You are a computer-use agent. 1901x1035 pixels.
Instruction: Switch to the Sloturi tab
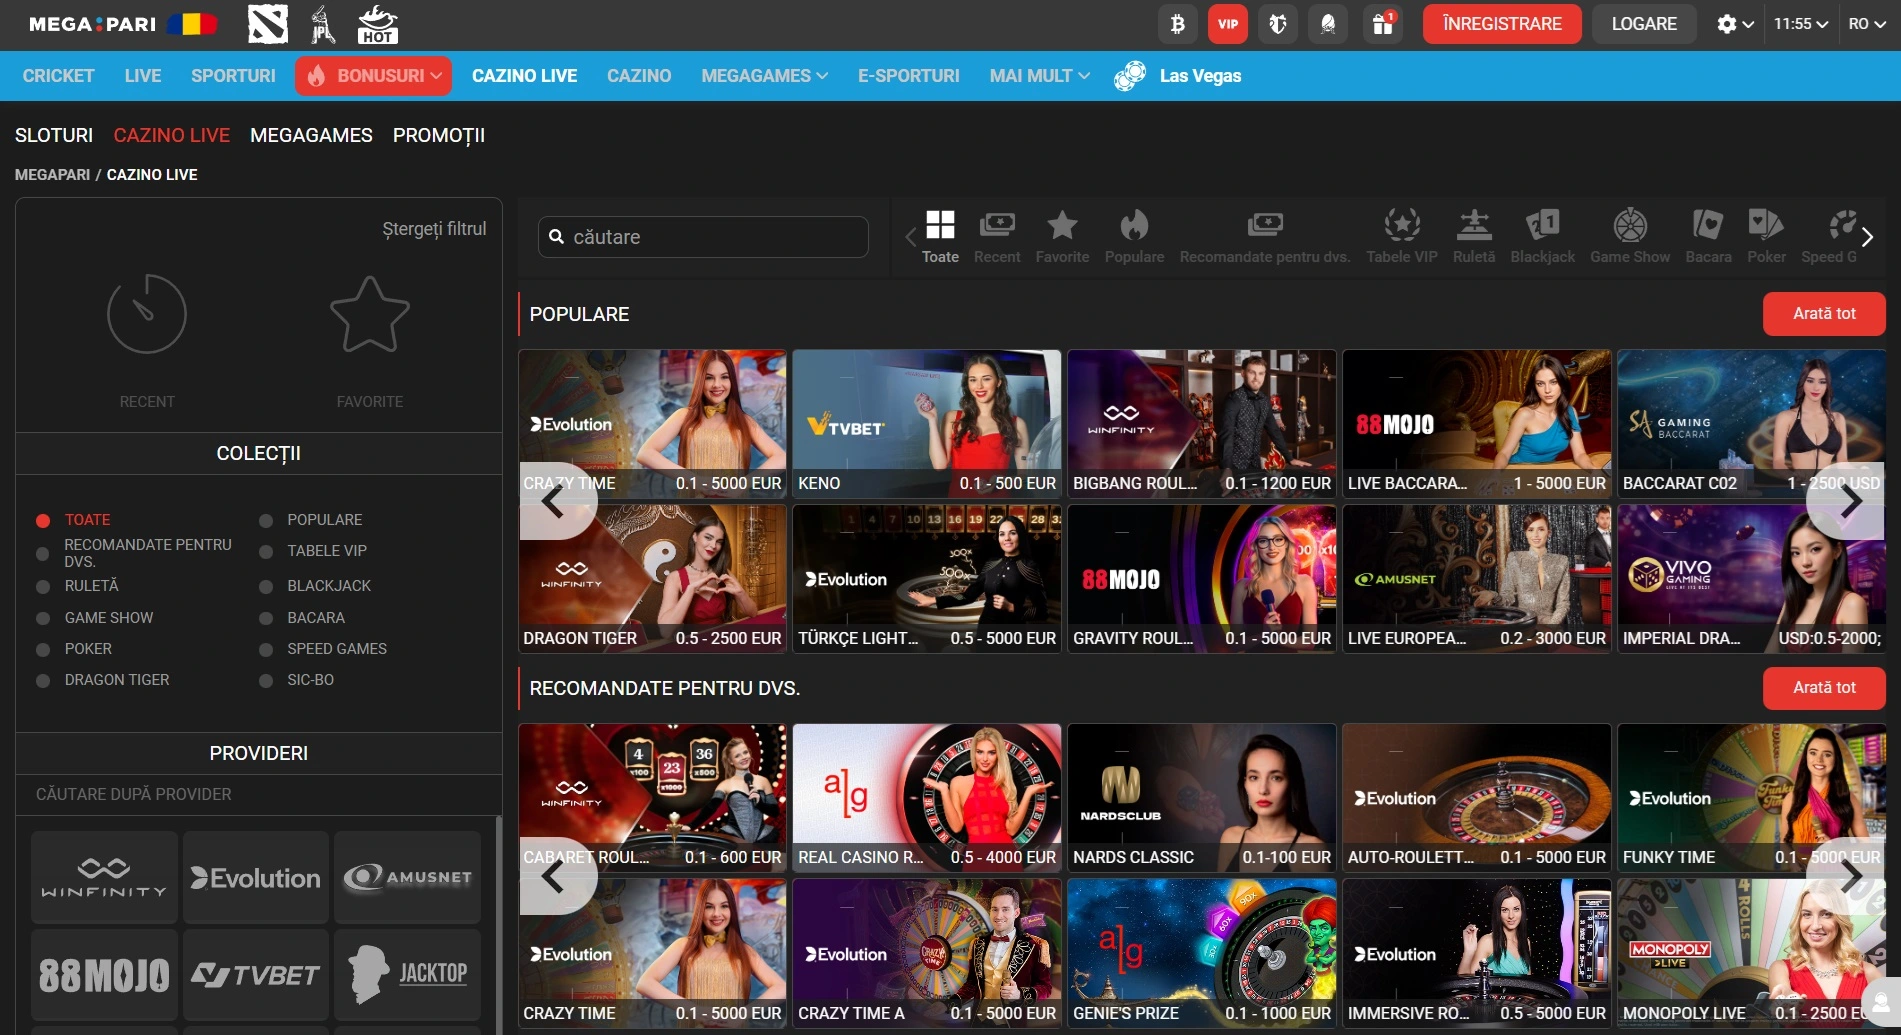tap(54, 135)
